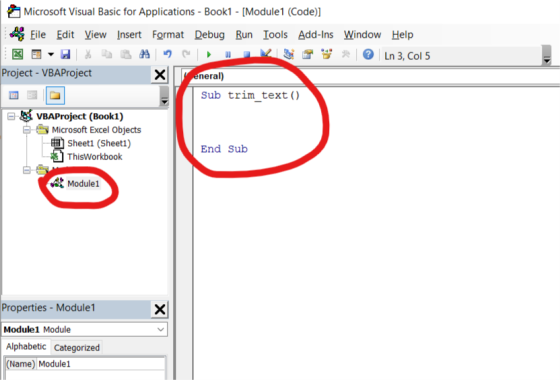Open the Run menu
Screen dimensions: 560x380
click(x=244, y=35)
